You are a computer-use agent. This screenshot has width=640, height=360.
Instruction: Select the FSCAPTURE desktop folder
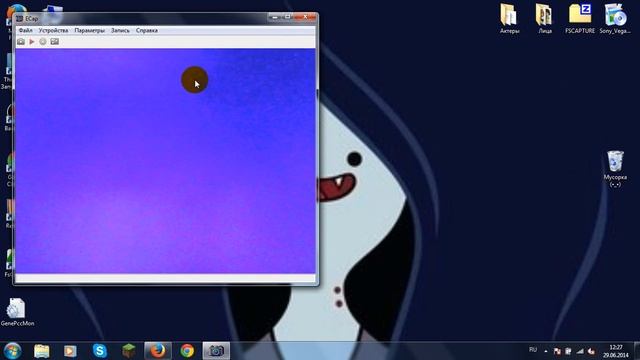point(580,18)
